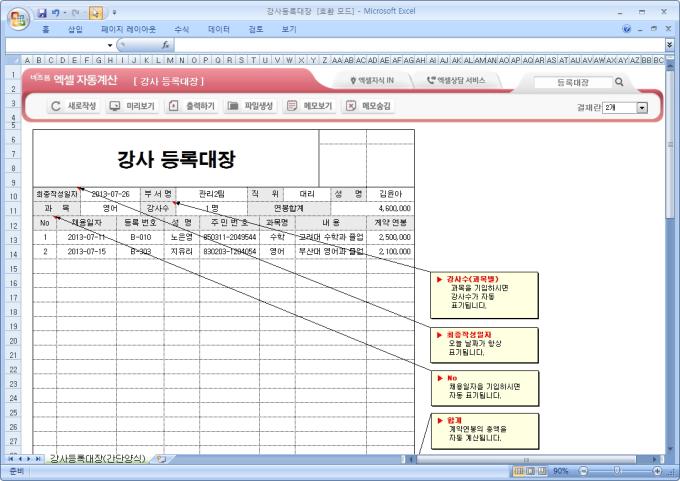Select the 2013-07-26 date cell
This screenshot has height=481, width=680.
(110, 194)
